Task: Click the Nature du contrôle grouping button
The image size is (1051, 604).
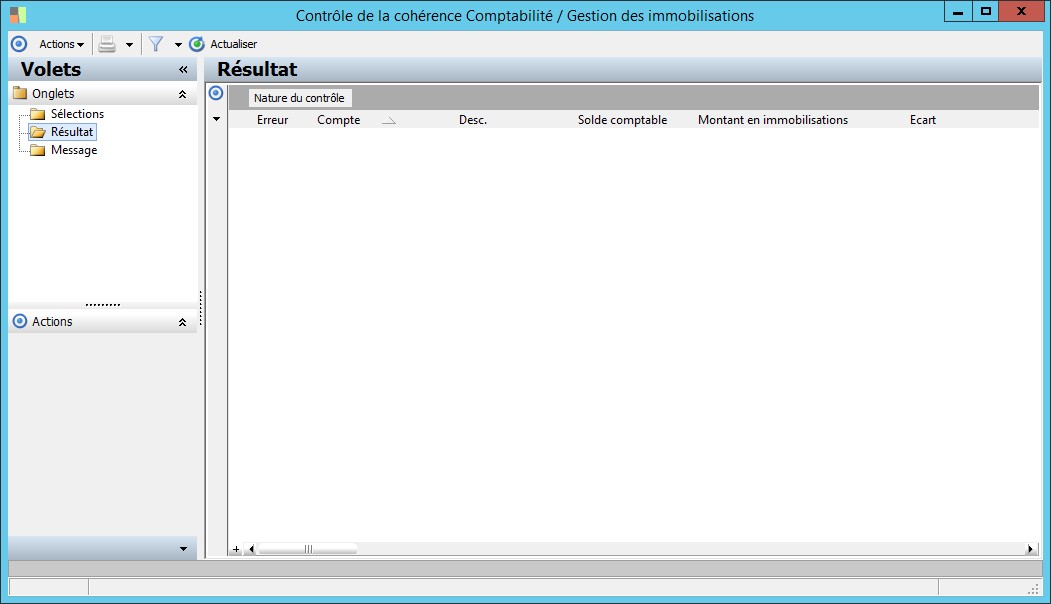Action: [300, 98]
